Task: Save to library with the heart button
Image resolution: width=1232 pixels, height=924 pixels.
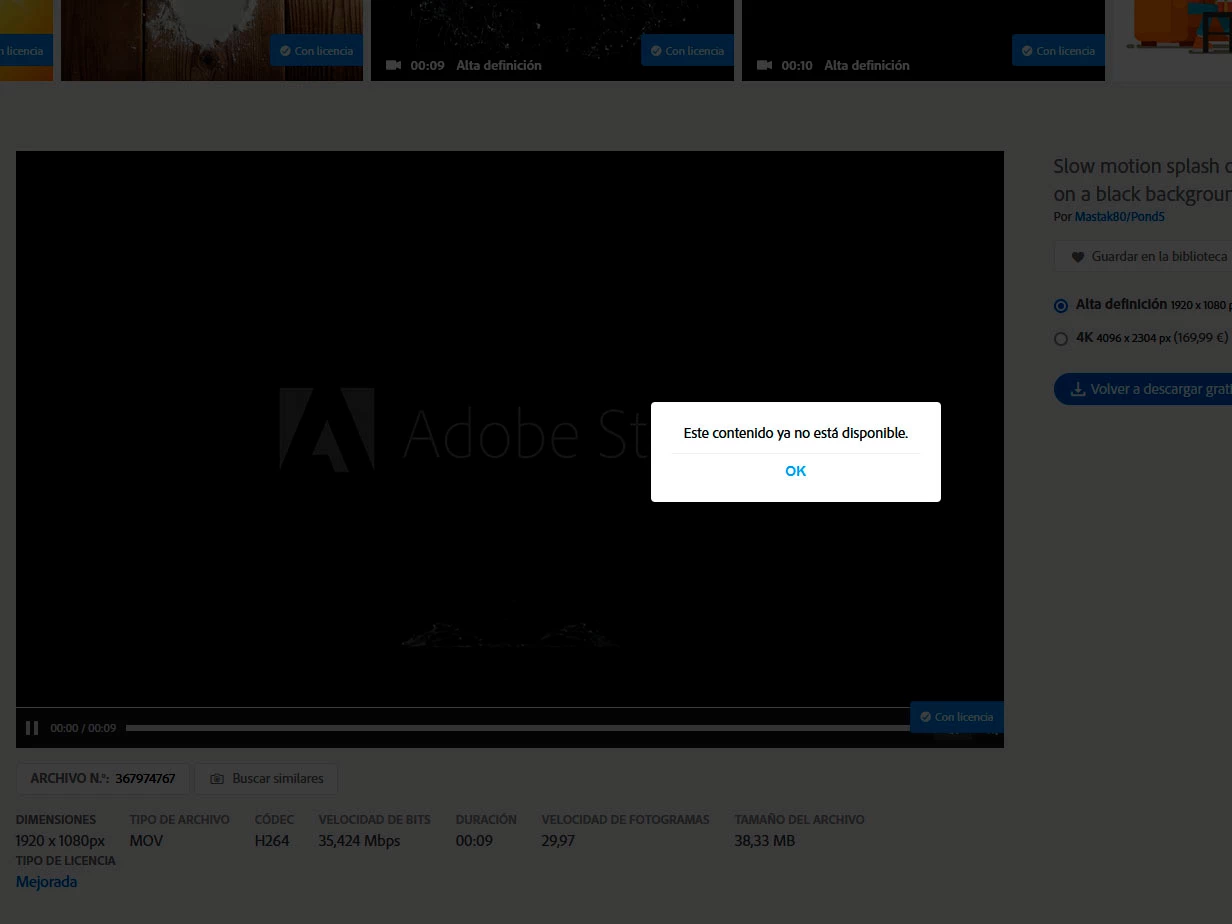Action: coord(1144,256)
